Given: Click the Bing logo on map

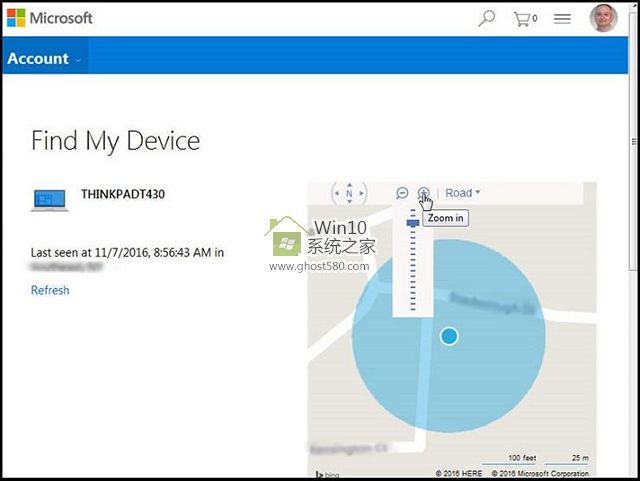Looking at the screenshot, I should [x=327, y=474].
